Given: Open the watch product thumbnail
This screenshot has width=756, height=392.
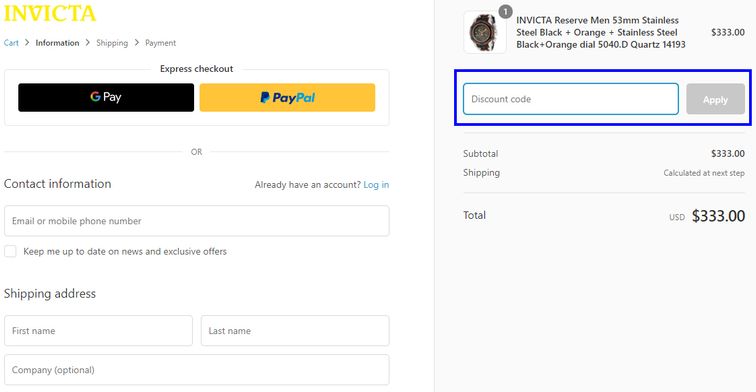Looking at the screenshot, I should [x=484, y=32].
